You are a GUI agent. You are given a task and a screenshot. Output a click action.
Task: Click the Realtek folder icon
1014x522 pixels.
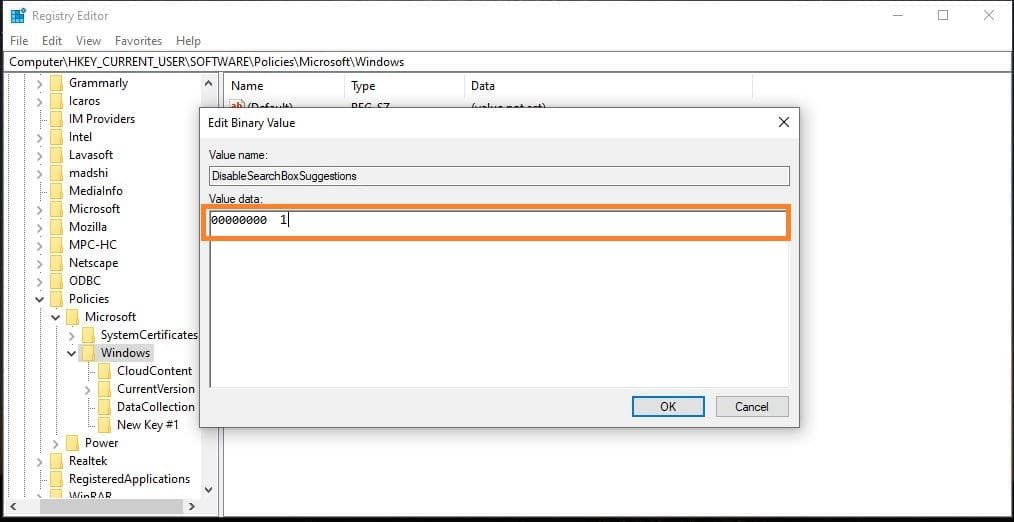(56, 461)
